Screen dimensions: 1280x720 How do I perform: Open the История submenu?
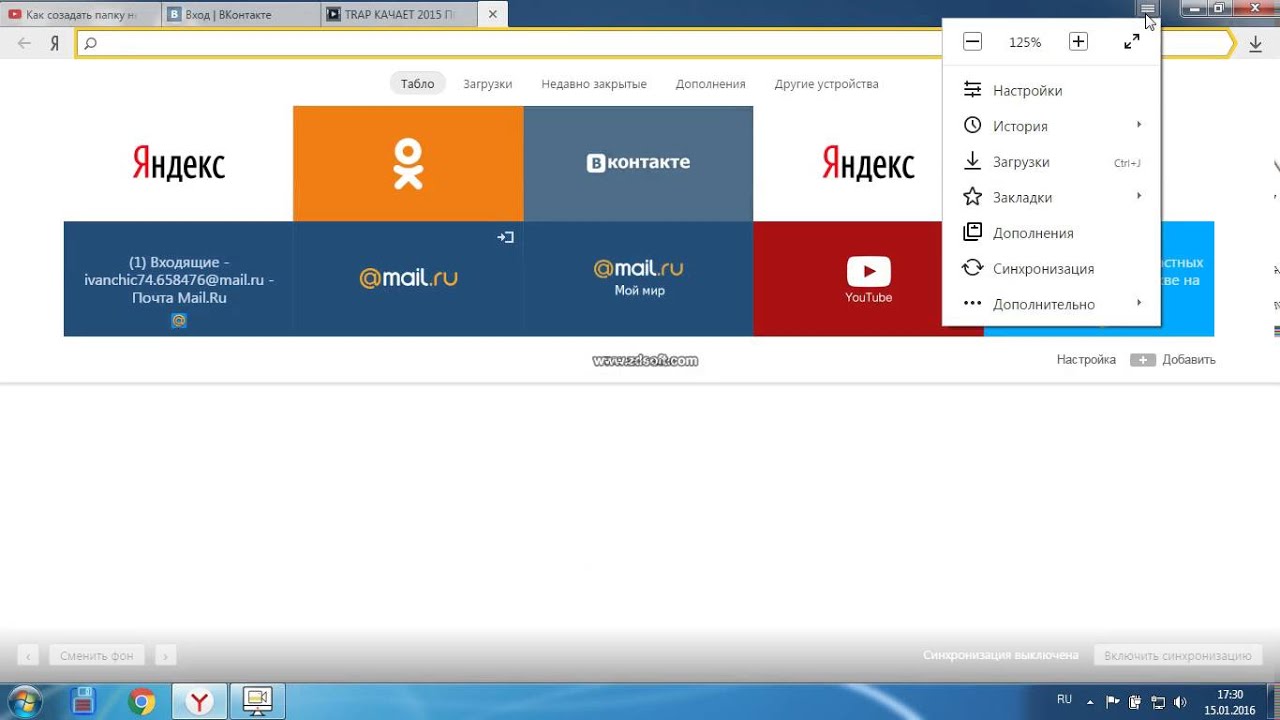(x=1051, y=126)
